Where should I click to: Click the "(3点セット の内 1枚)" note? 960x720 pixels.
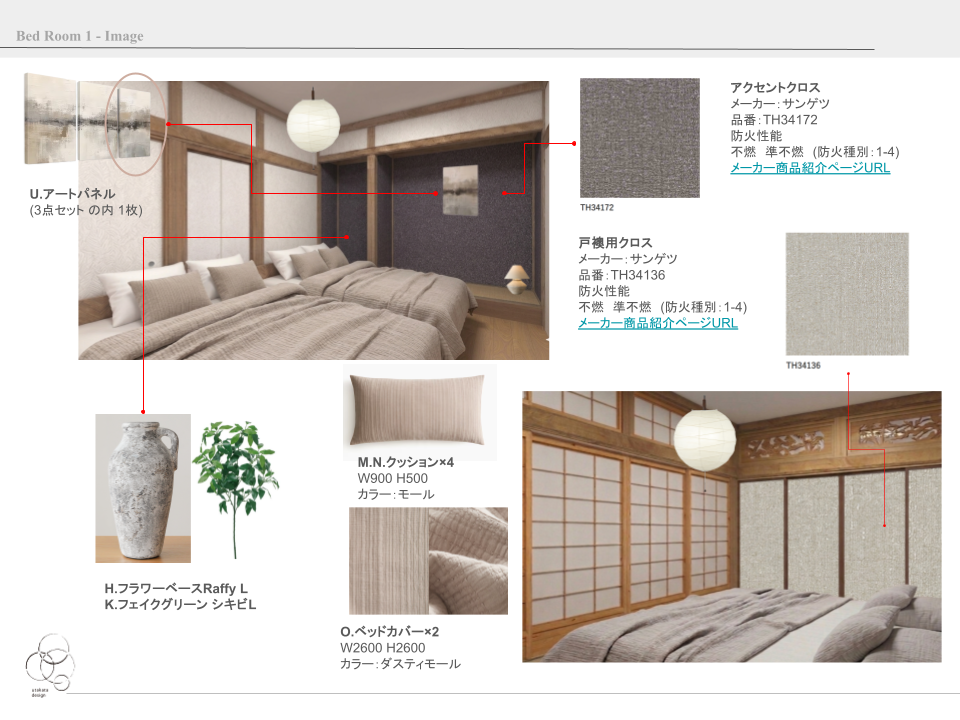tap(86, 211)
